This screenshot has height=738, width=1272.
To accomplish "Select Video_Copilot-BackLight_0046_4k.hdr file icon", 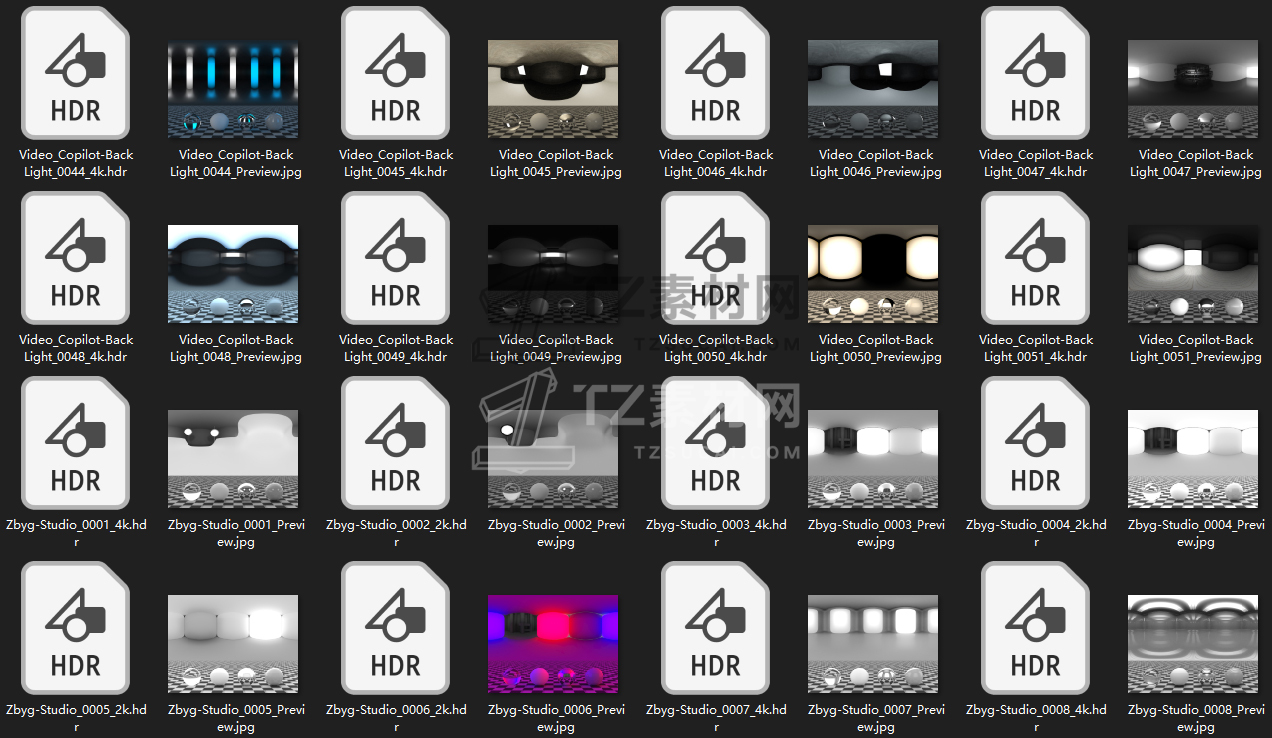I will click(716, 73).
